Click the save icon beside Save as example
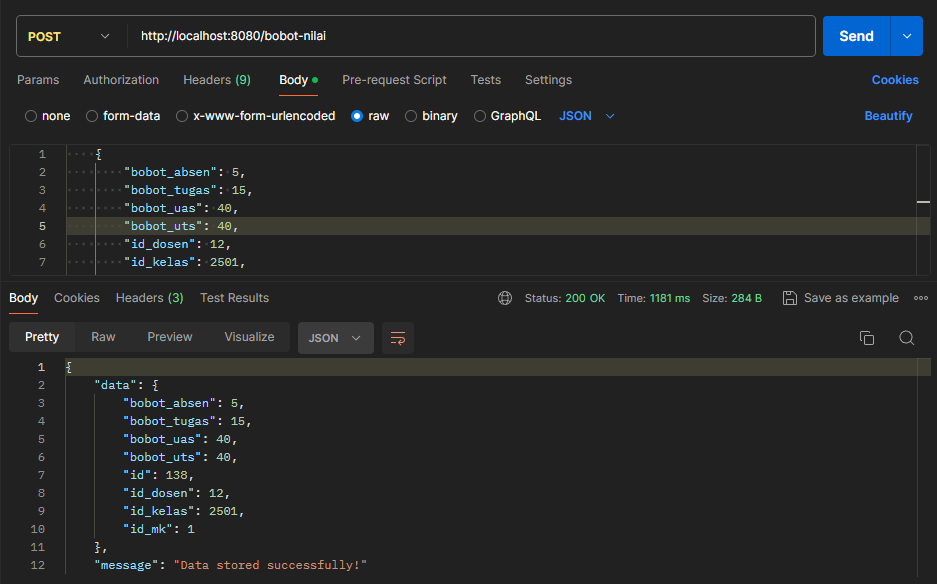Image resolution: width=937 pixels, height=584 pixels. 790,298
